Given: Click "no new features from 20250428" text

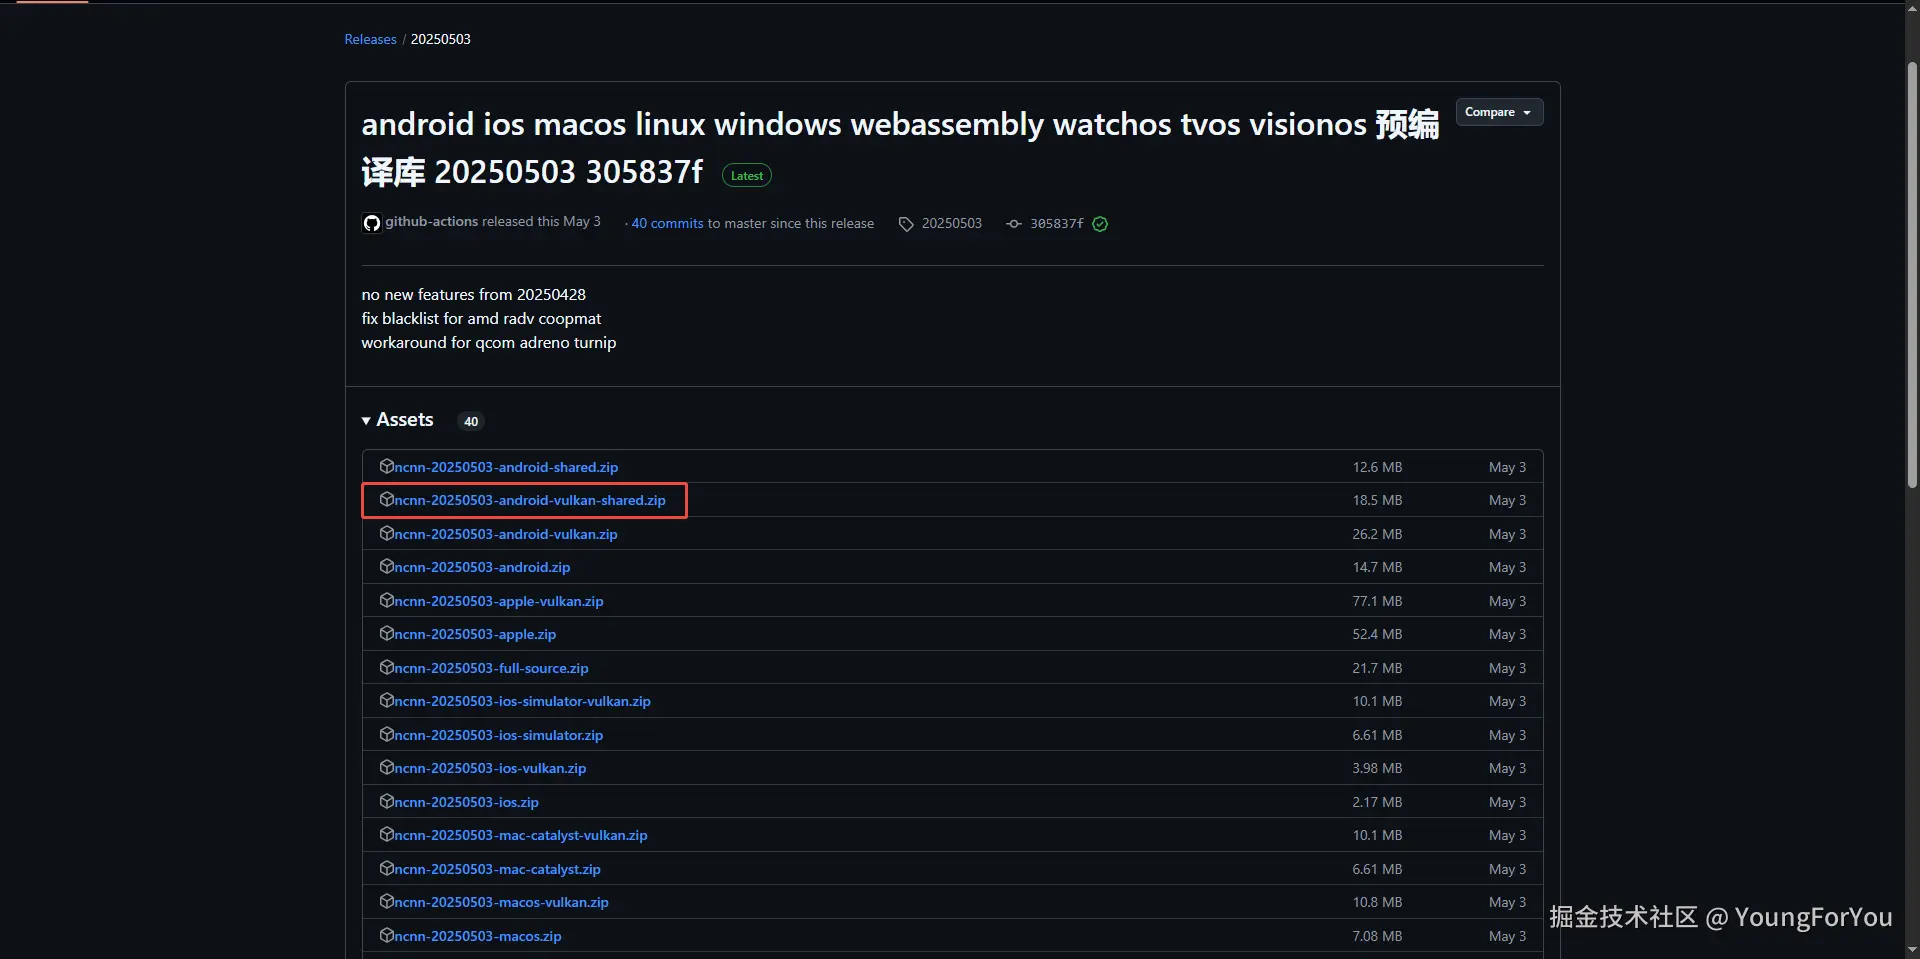Looking at the screenshot, I should click(x=473, y=294).
